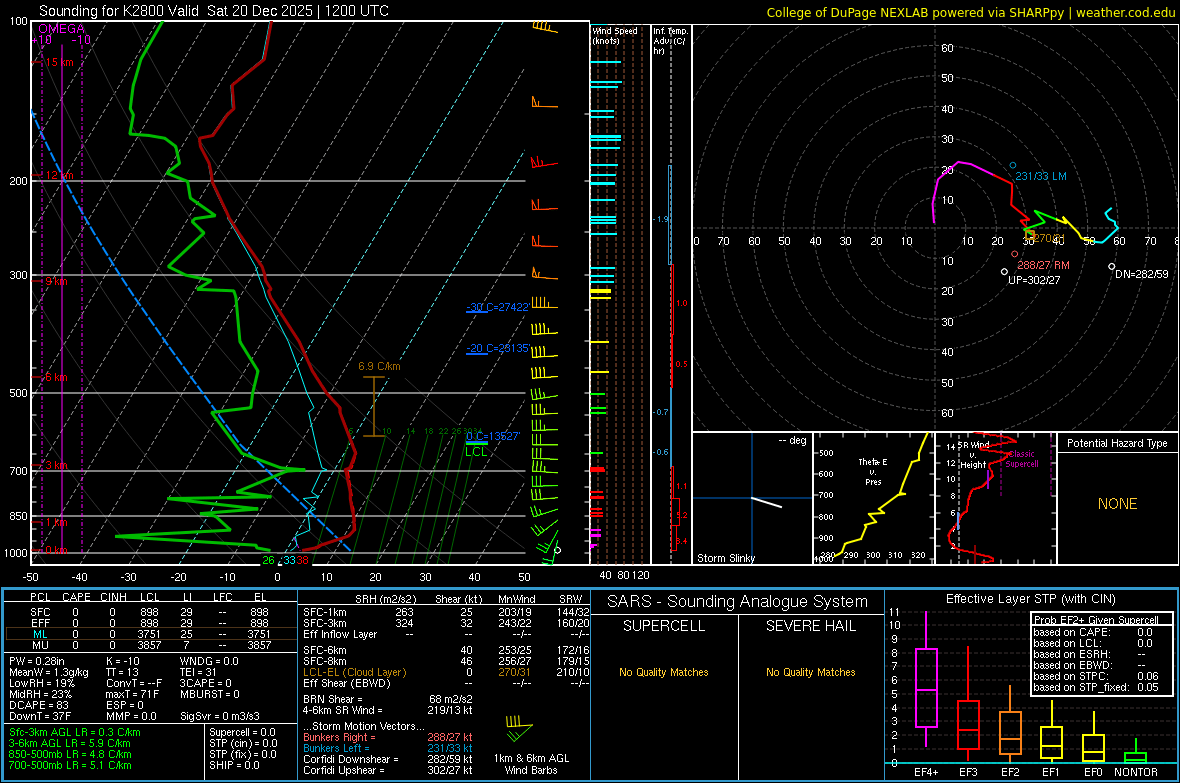Click the Supercell = 0.0 composite value
1180x783 pixels.
click(x=242, y=732)
